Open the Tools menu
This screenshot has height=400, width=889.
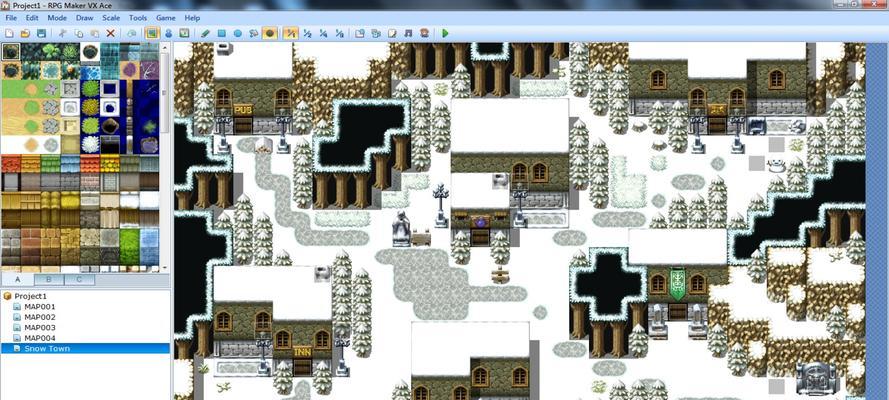coord(138,18)
